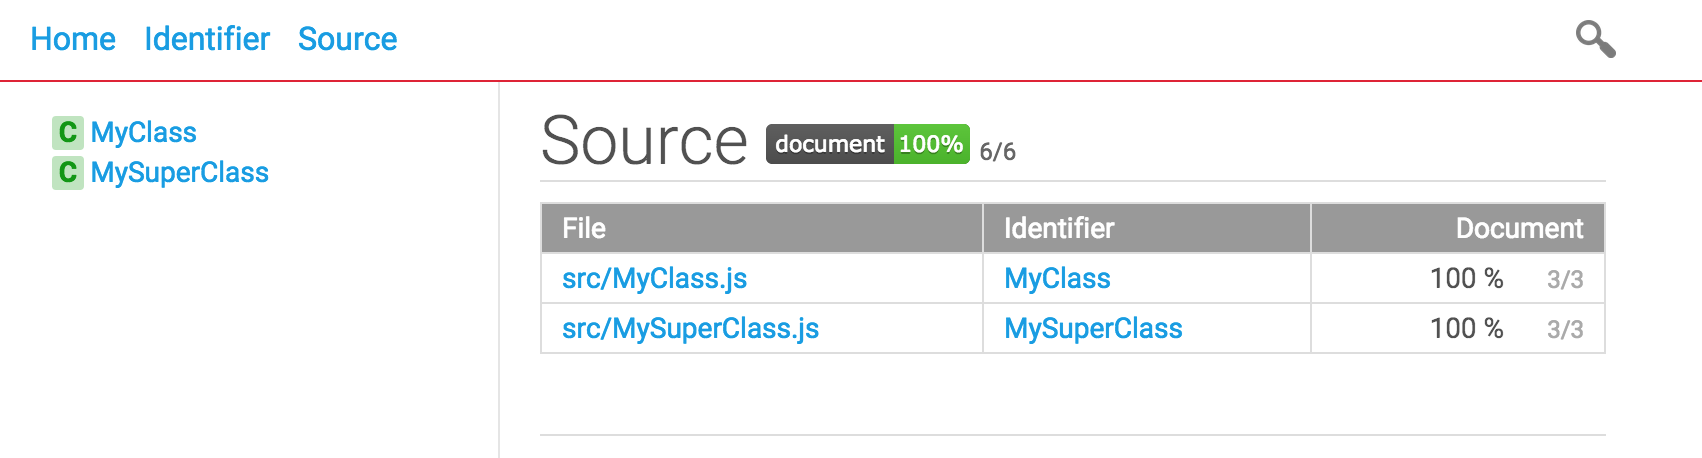Open the src/MySuperClass.js file link
Image resolution: width=1702 pixels, height=458 pixels.
click(691, 328)
